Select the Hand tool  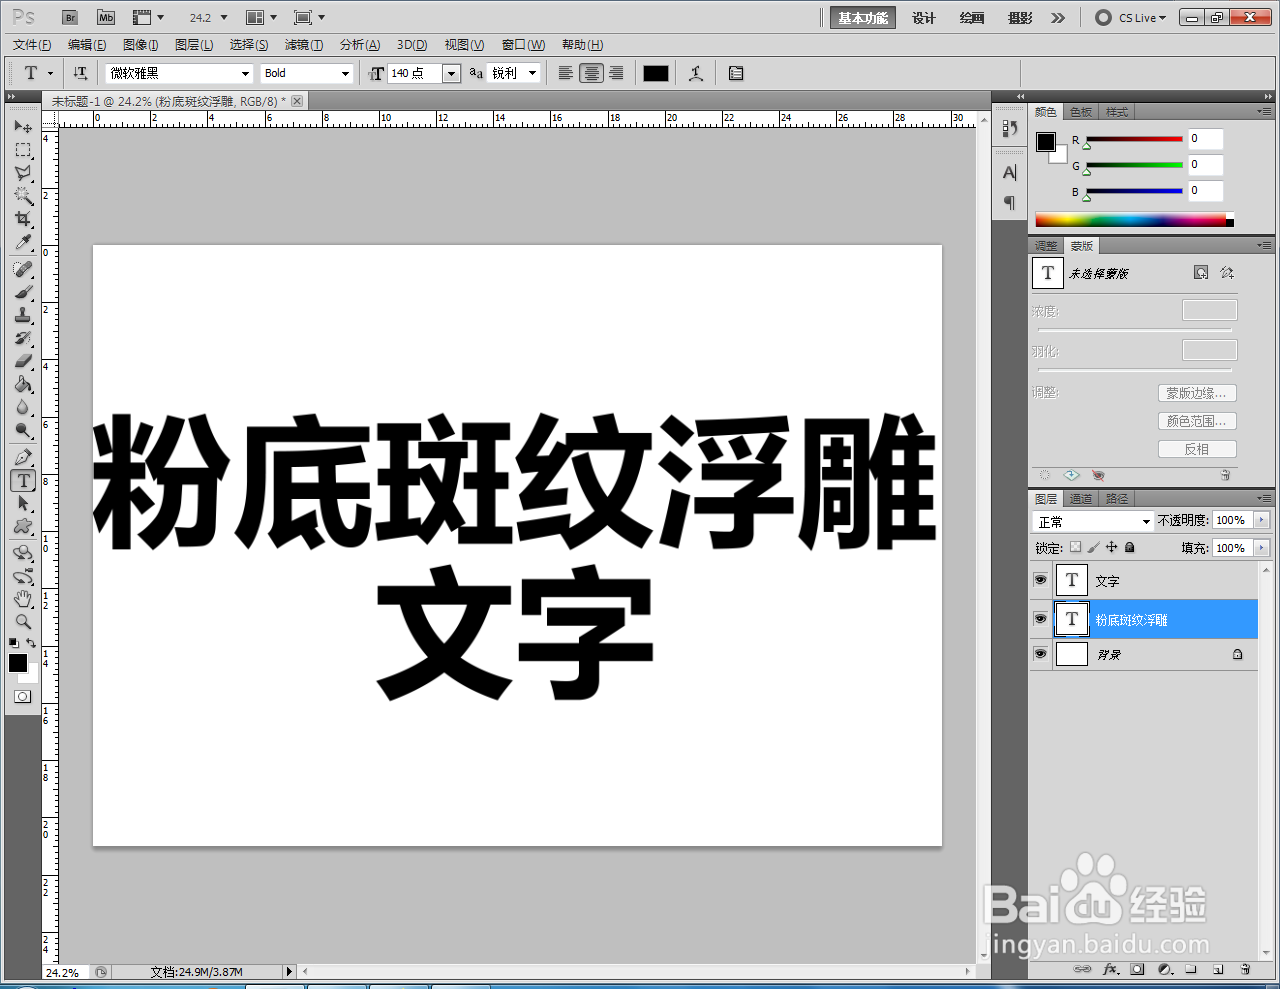(23, 599)
